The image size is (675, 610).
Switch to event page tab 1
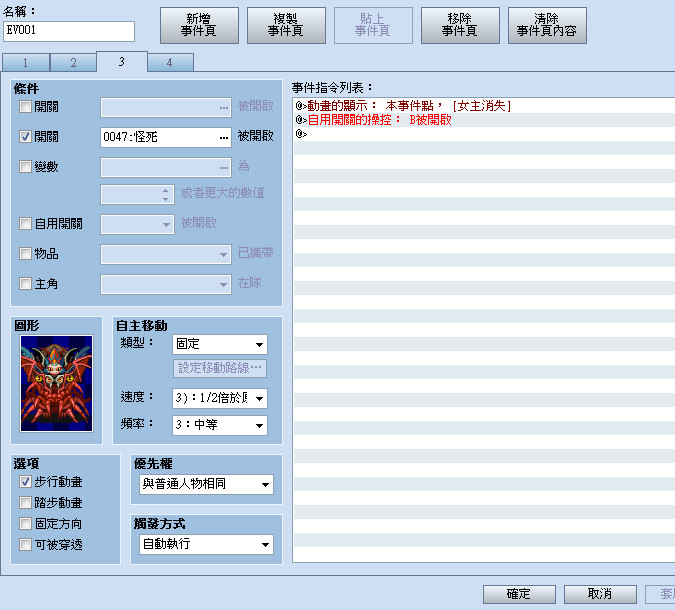tap(25, 63)
